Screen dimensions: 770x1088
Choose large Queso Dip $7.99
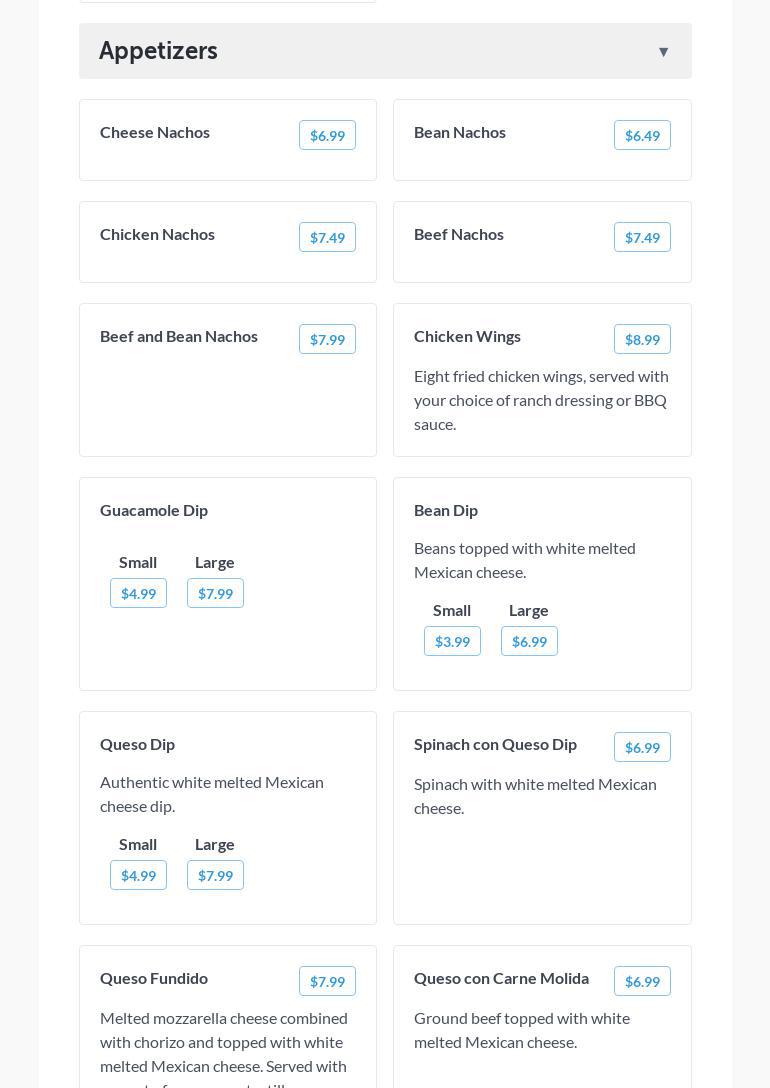click(215, 876)
